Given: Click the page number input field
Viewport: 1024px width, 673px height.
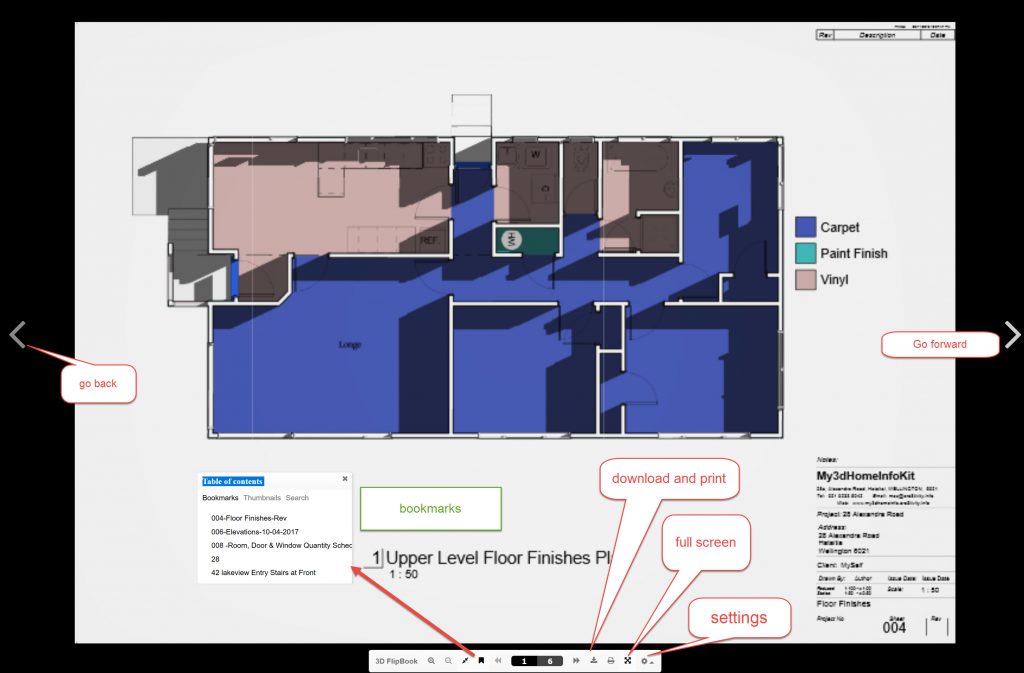Looking at the screenshot, I should (524, 661).
